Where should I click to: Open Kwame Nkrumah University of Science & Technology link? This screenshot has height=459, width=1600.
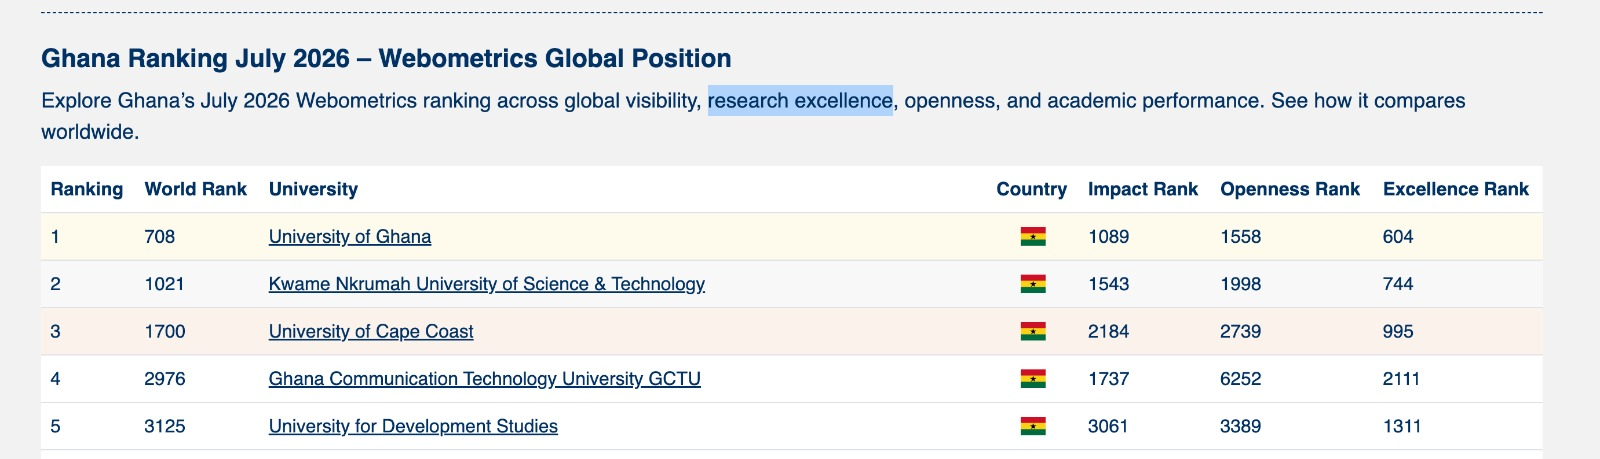tap(487, 284)
